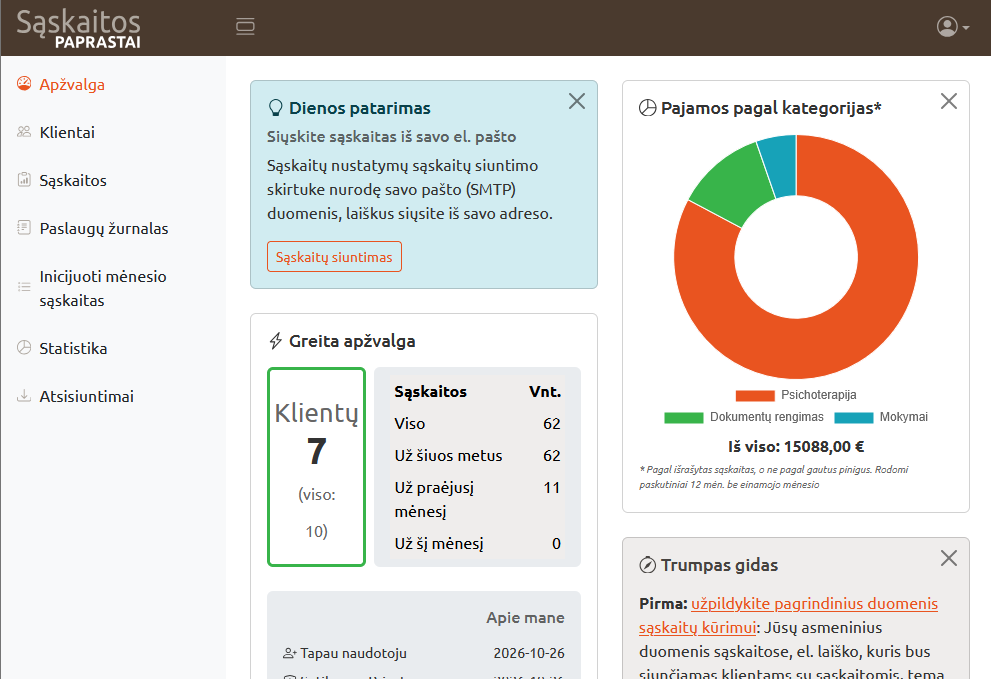Screen dimensions: 991x679
Task: Click the value 0 for Už šį mėnesį
Action: 556,544
